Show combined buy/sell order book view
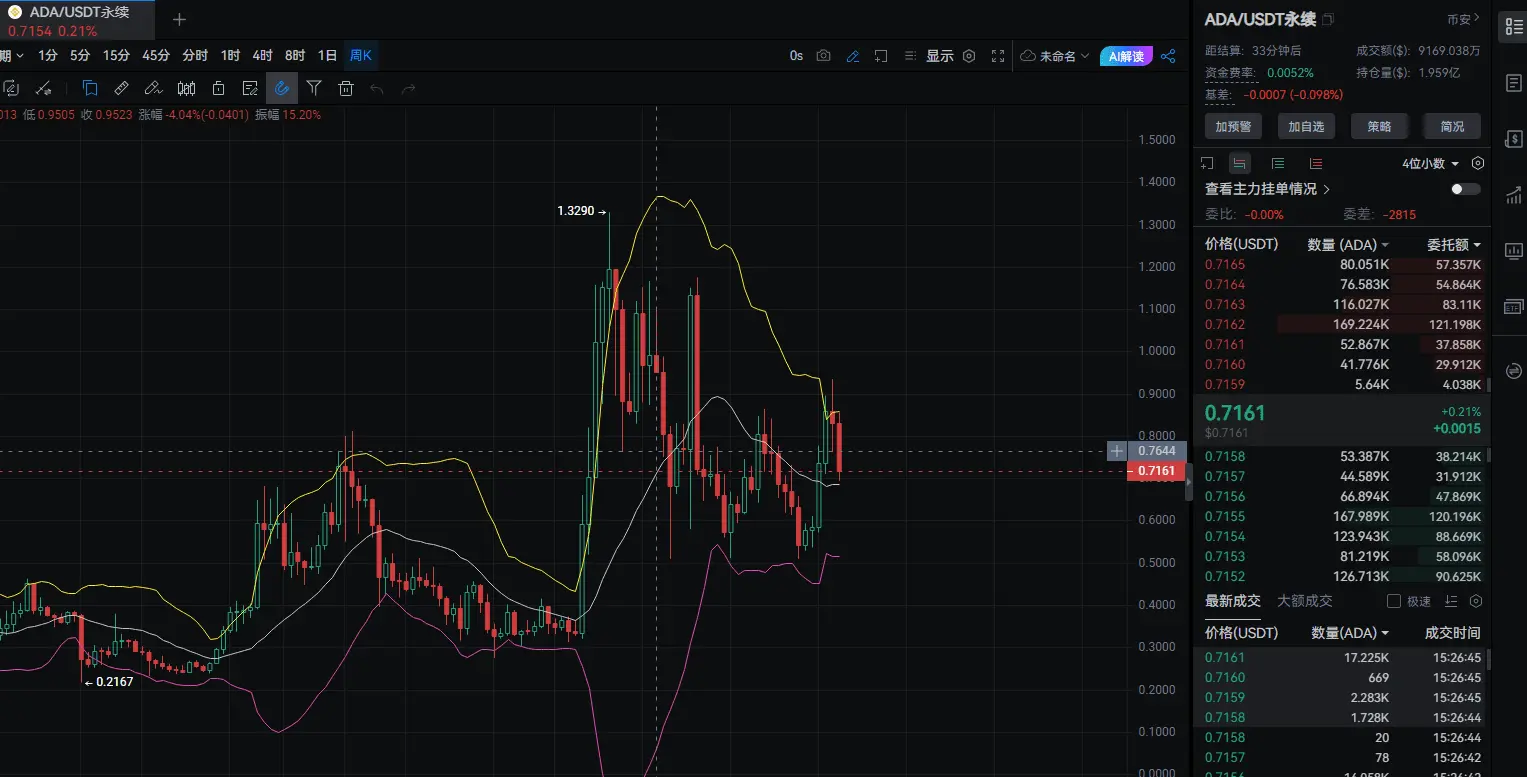The image size is (1527, 777). coord(1240,164)
